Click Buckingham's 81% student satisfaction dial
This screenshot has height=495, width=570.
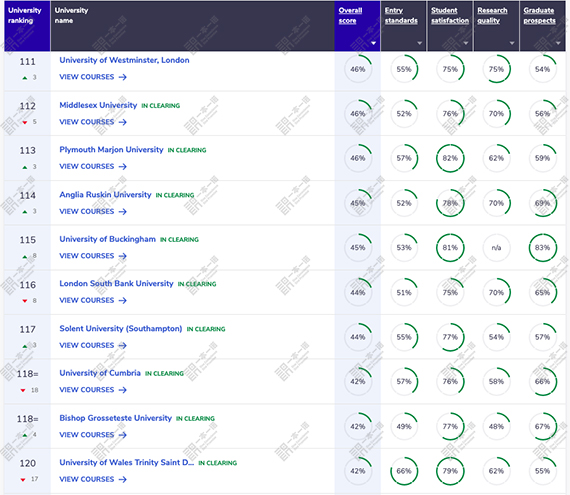point(450,248)
